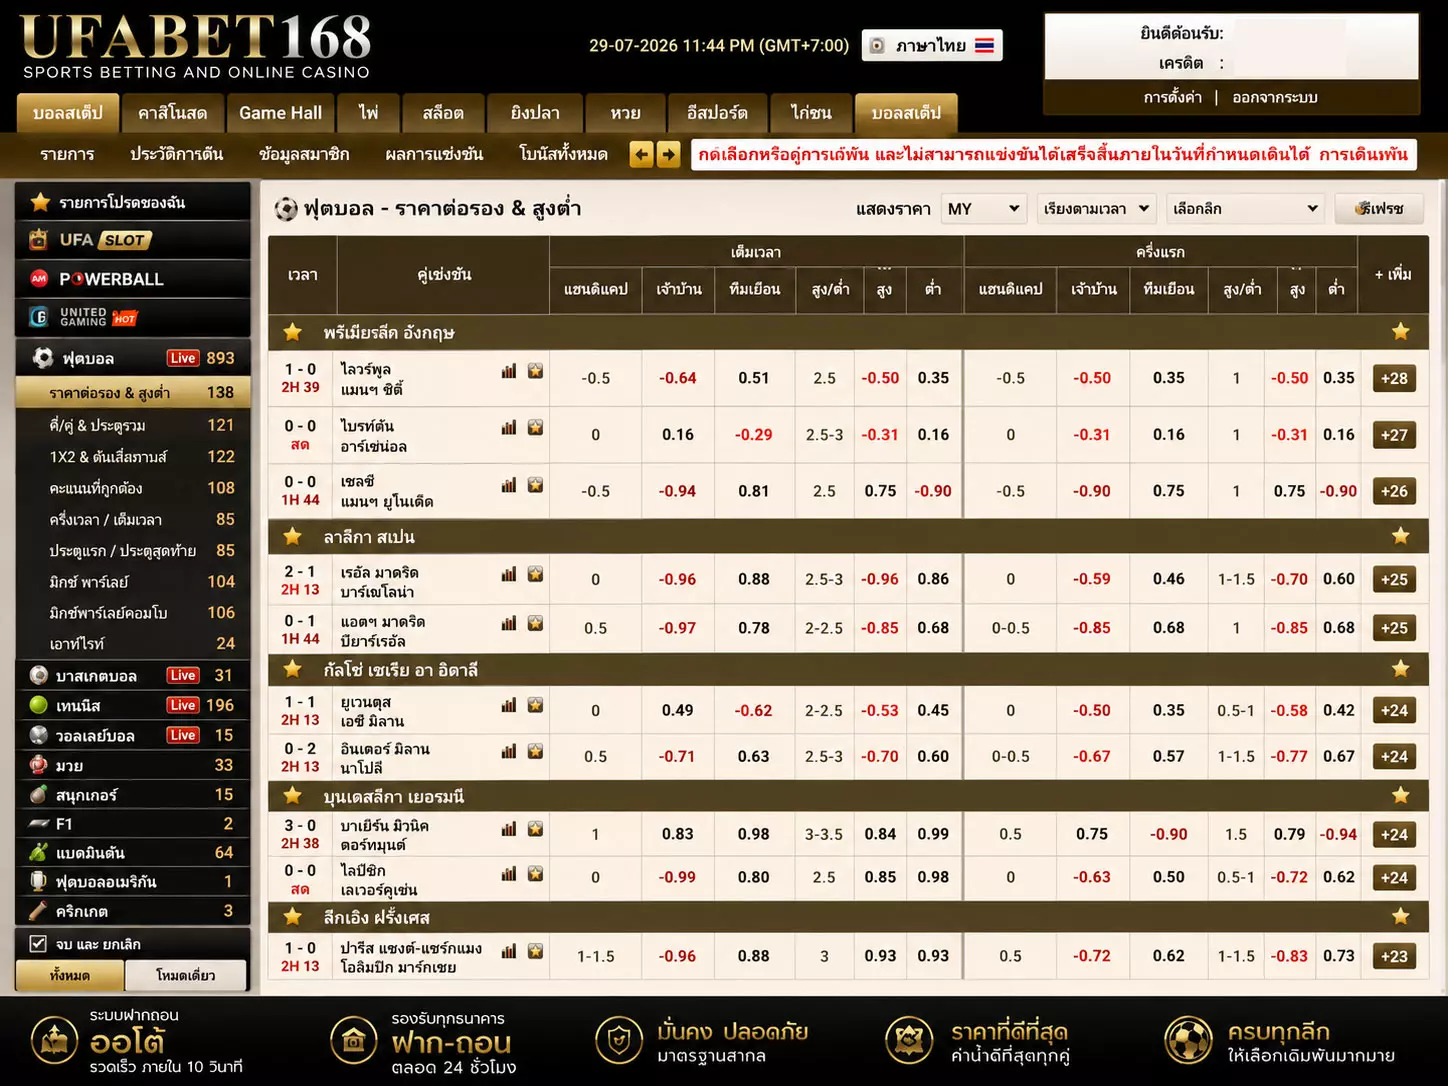Click the right arrow in the navigation bar
This screenshot has width=1448, height=1086.
(x=668, y=154)
